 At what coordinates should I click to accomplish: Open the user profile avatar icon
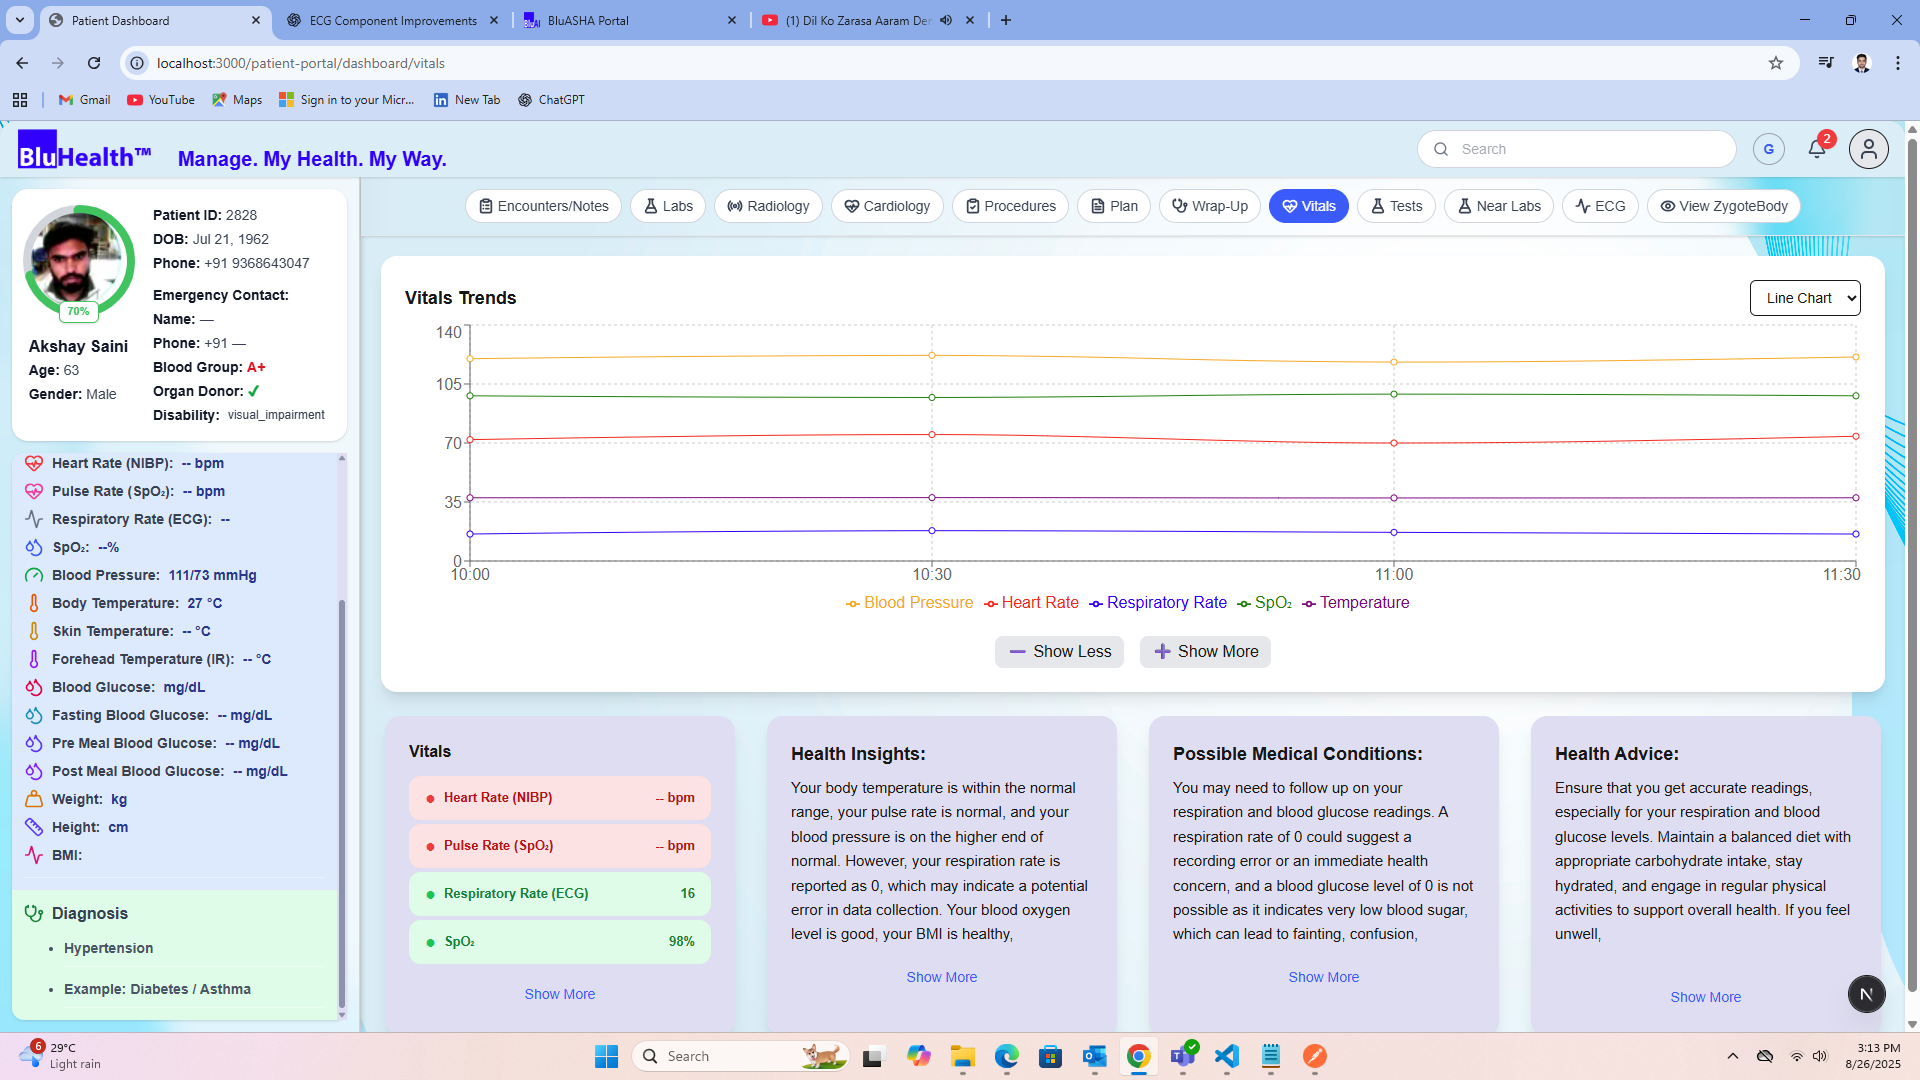(x=1868, y=149)
